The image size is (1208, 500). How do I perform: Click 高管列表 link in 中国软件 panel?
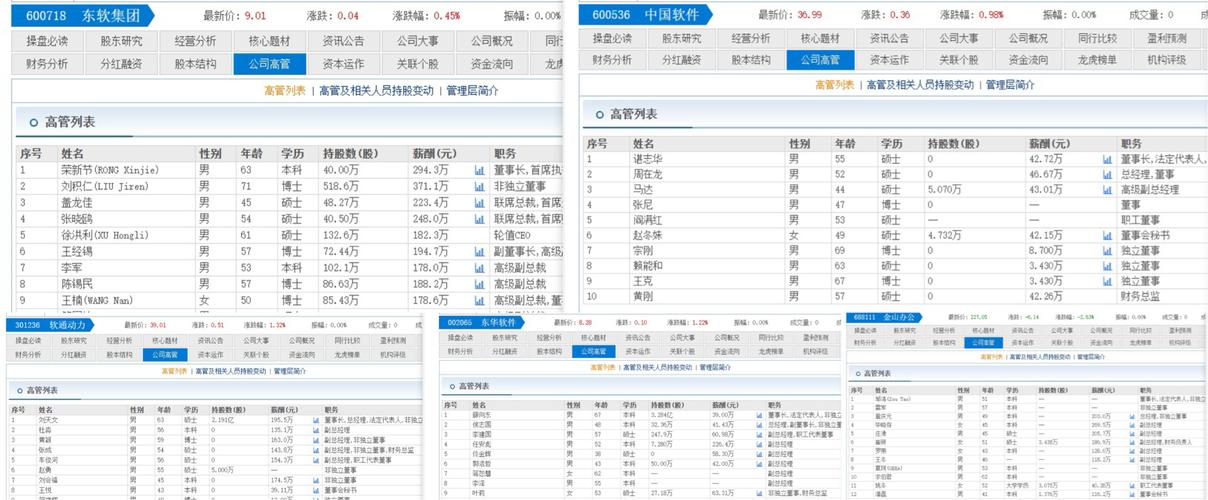coord(833,85)
